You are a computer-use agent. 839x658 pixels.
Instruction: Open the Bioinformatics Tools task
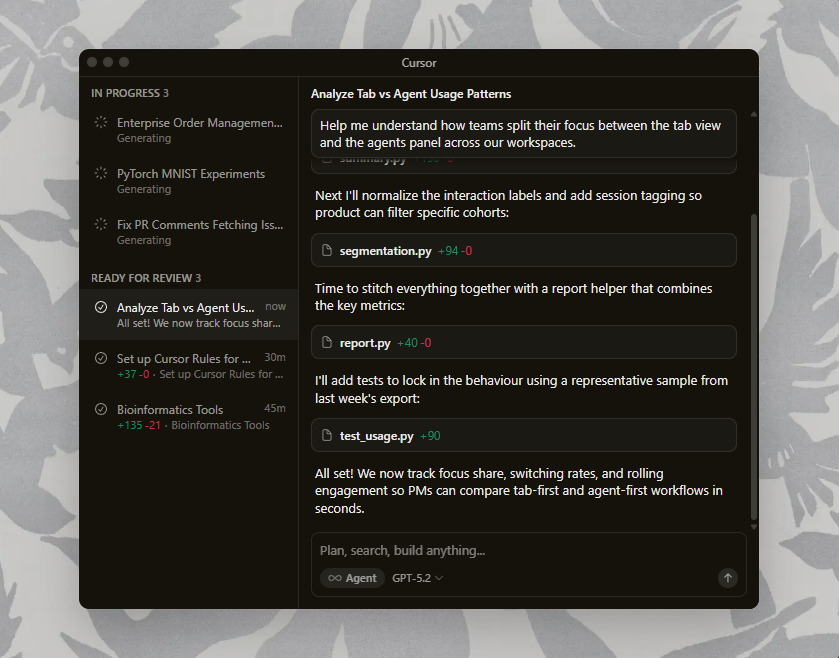click(x=189, y=417)
